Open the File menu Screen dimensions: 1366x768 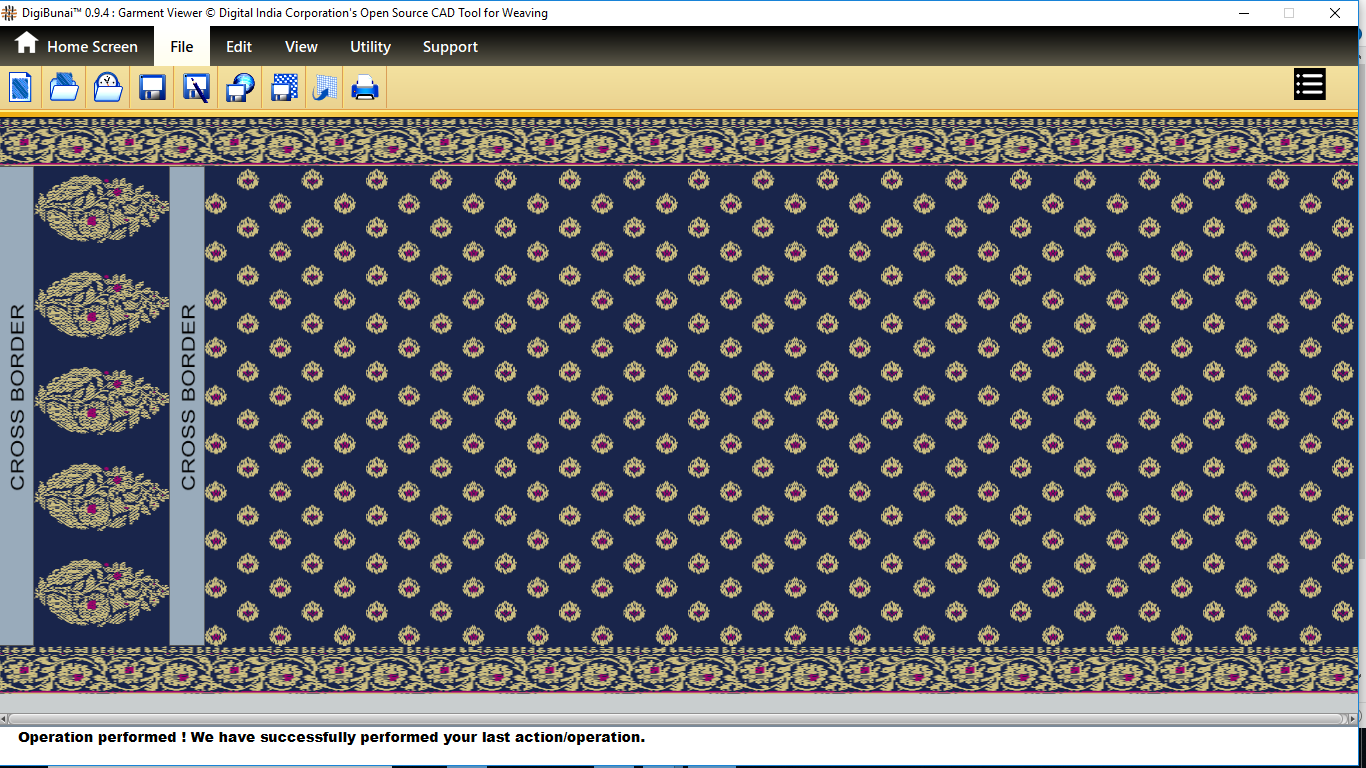click(x=181, y=47)
